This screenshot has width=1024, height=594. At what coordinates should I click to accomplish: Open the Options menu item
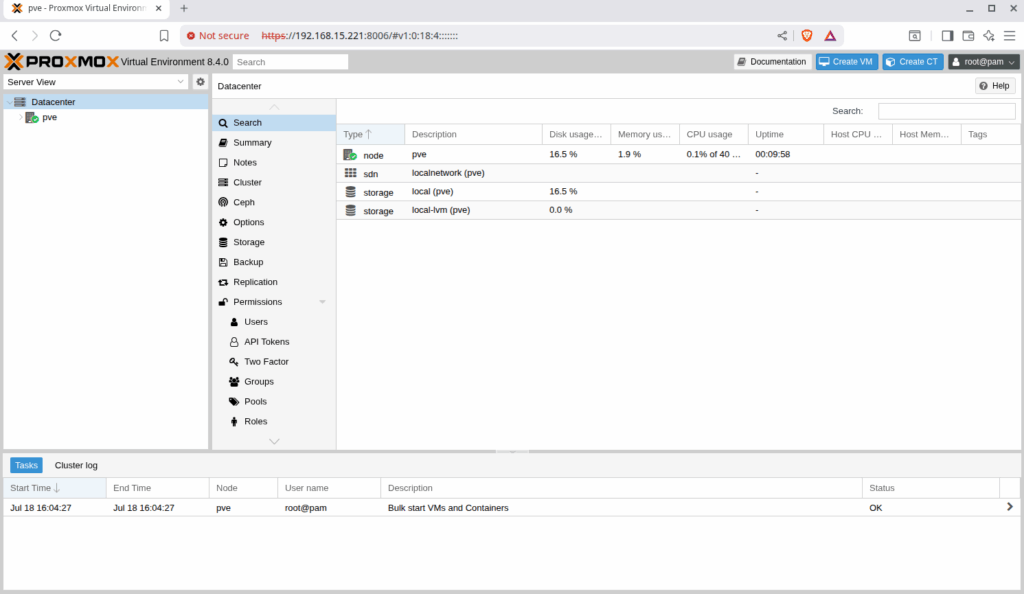pos(274,222)
